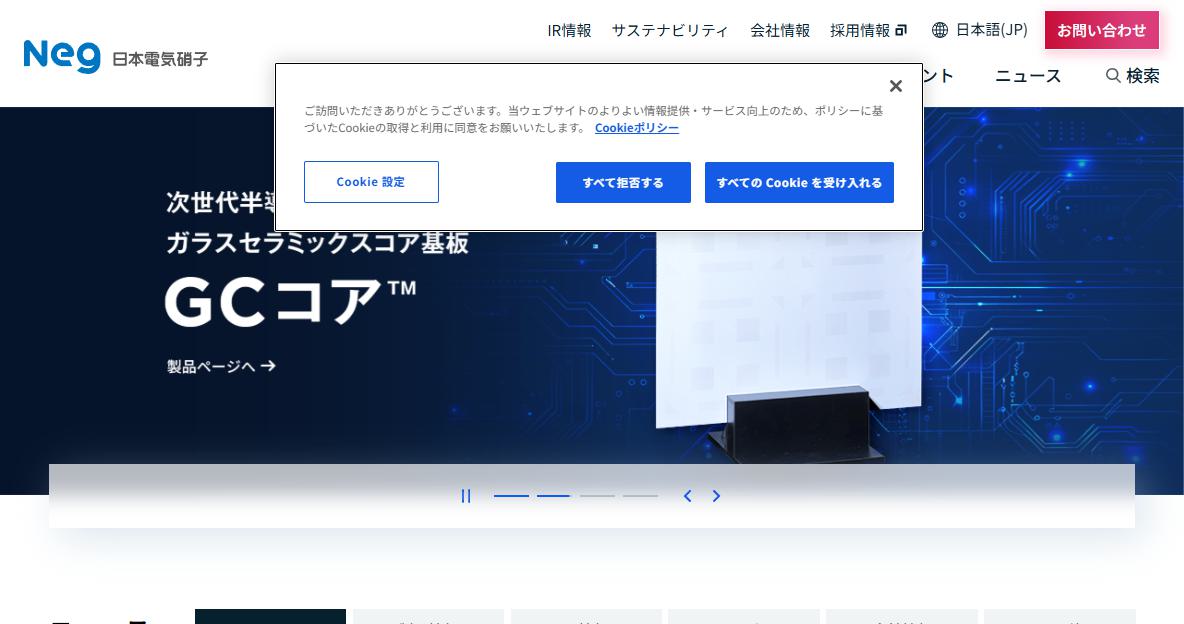Viewport: 1184px width, 624px height.
Task: Click the お問い合わせ contact button
Action: (x=1101, y=30)
